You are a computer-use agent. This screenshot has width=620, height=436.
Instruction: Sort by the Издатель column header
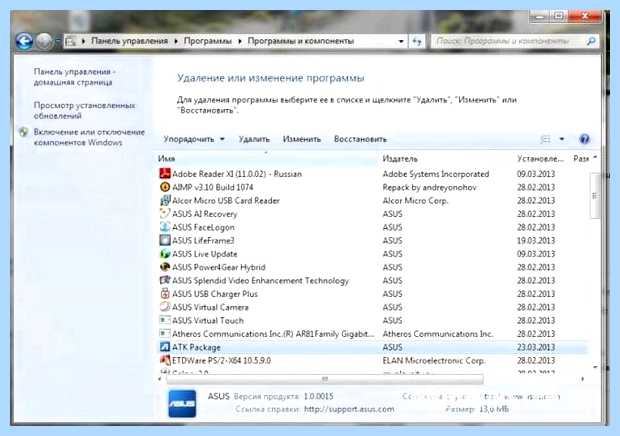400,159
